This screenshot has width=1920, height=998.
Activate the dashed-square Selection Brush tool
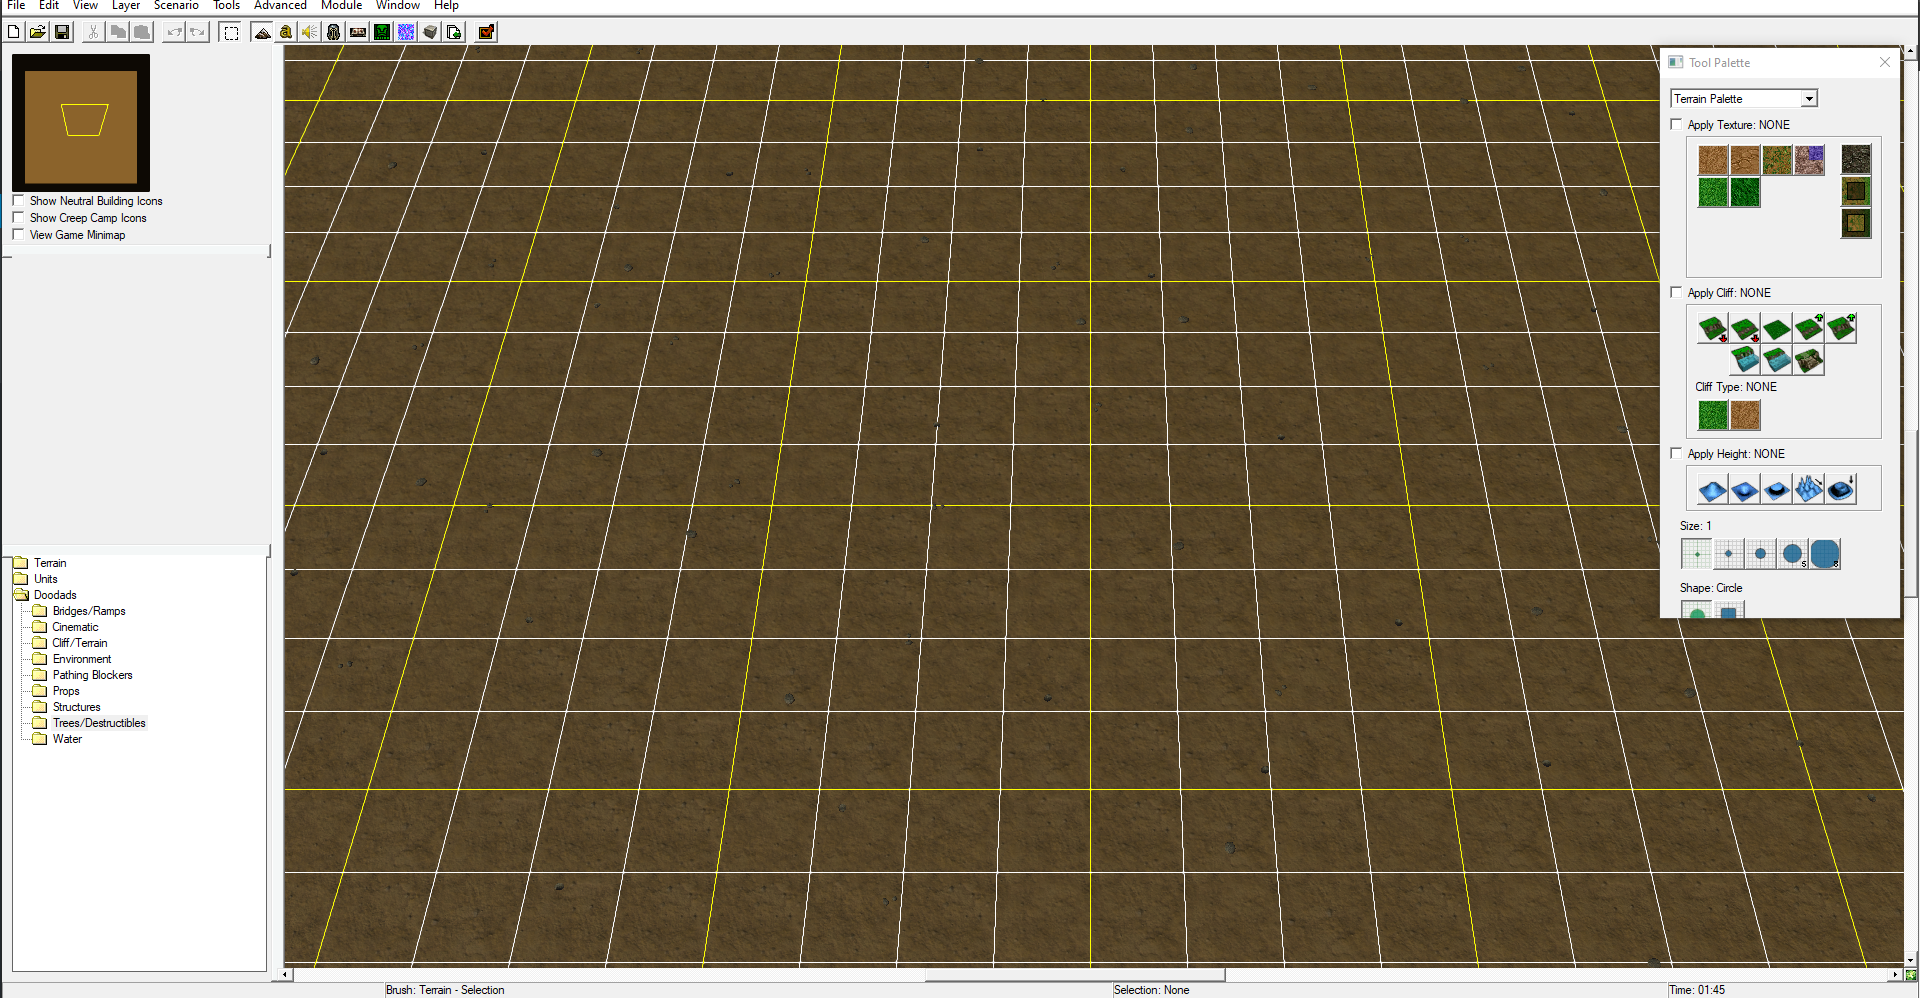231,32
